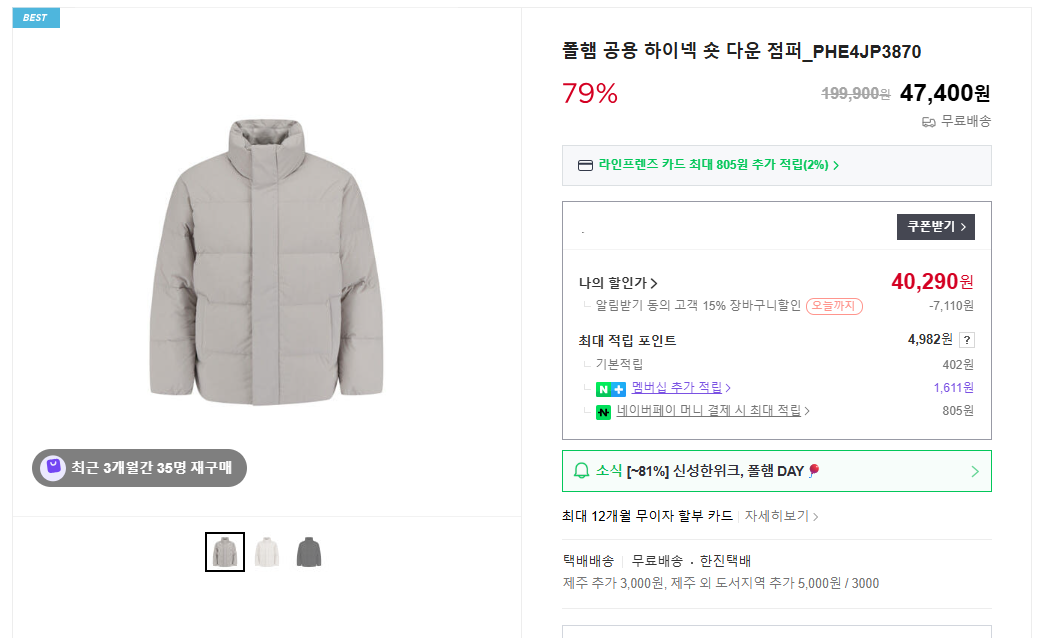This screenshot has height=638, width=1047.
Task: Select the white jacket color thumbnail
Action: 267,552
